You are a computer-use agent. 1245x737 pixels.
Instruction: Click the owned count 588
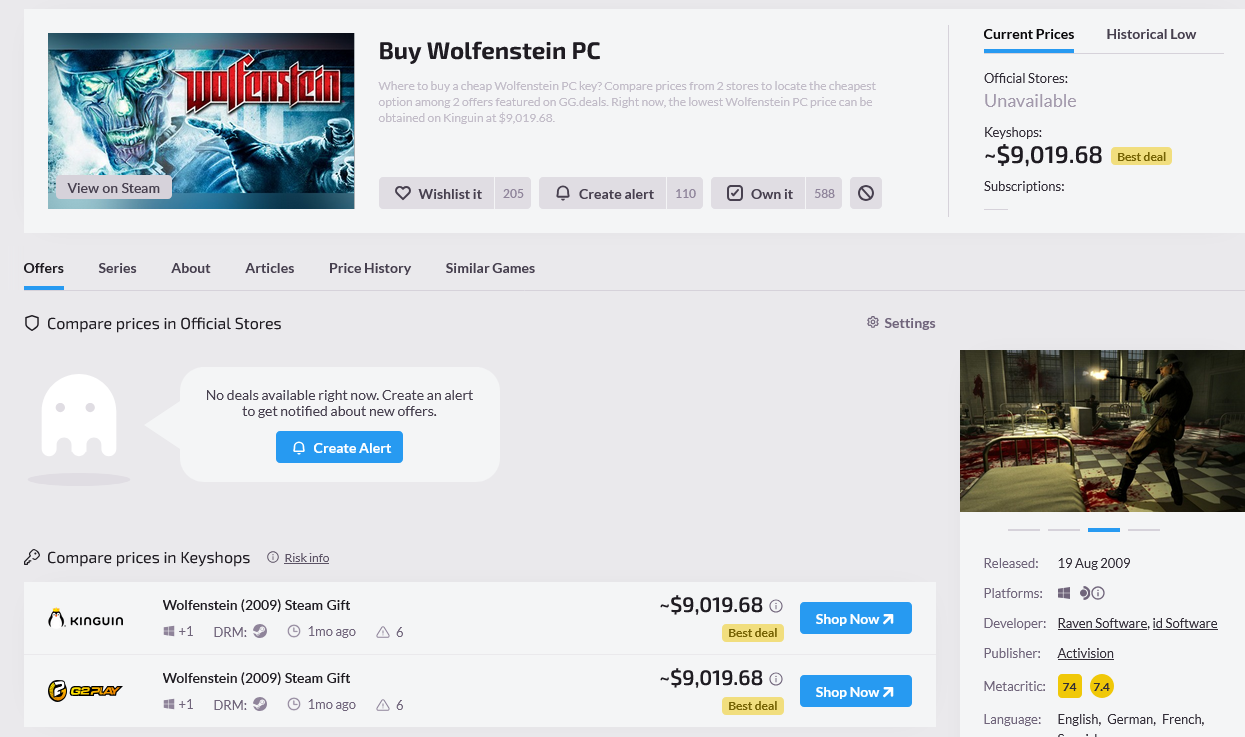pos(824,193)
